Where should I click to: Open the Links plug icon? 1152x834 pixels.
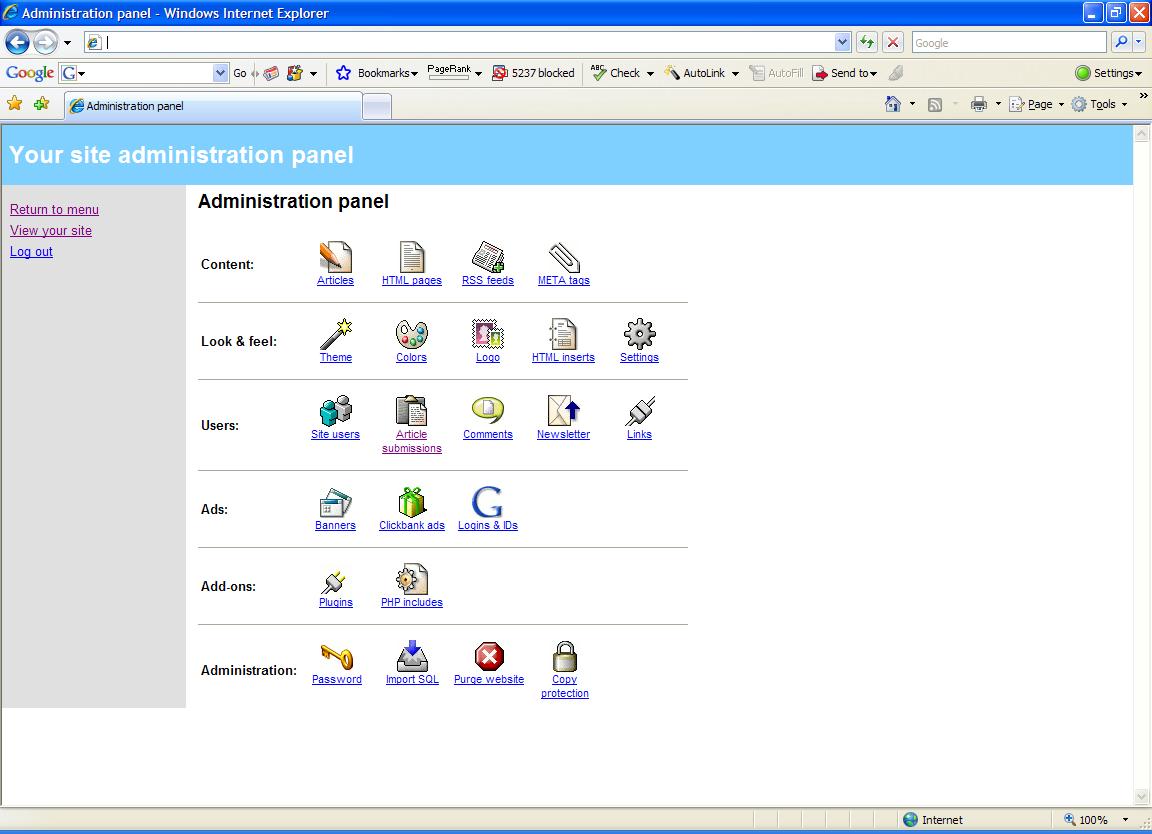(639, 411)
